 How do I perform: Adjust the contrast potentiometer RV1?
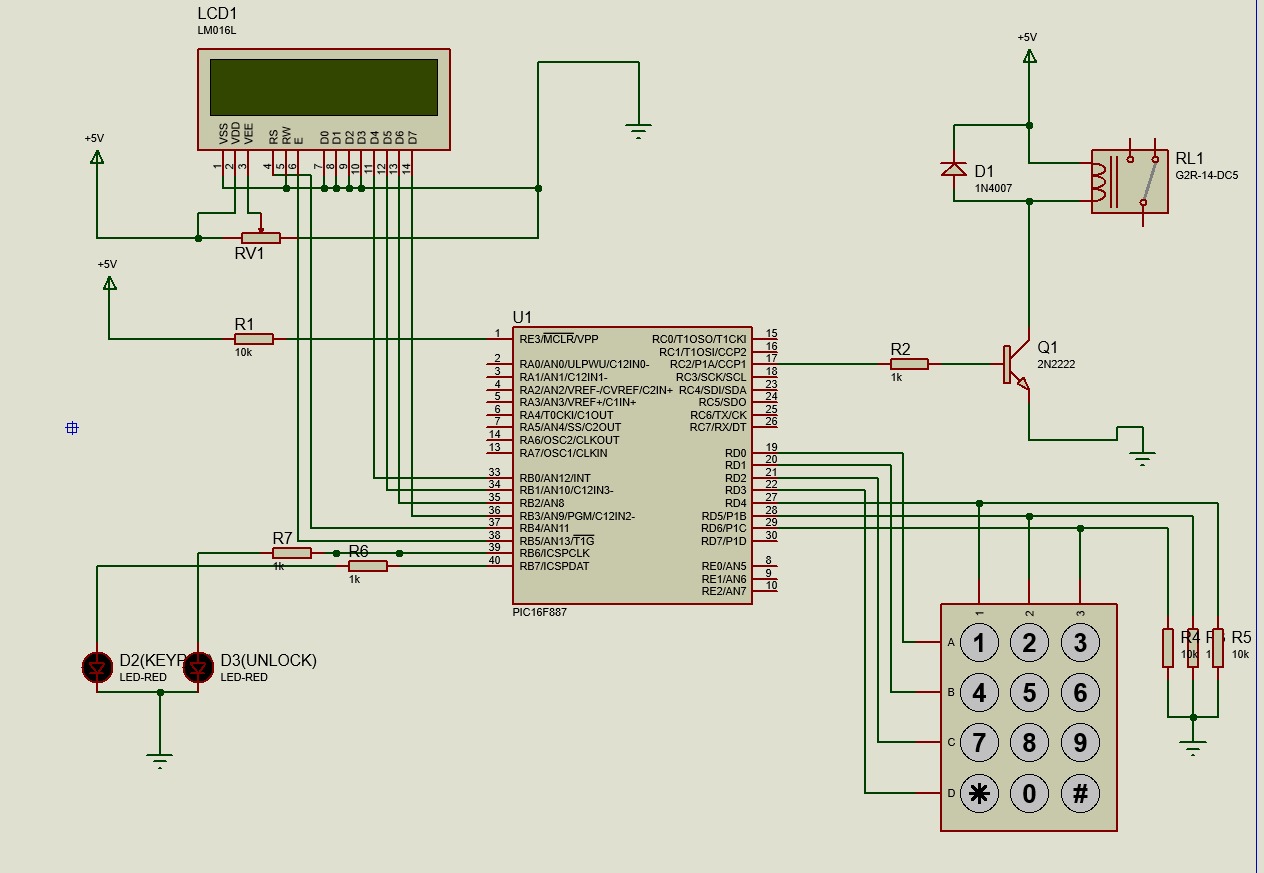[x=262, y=237]
